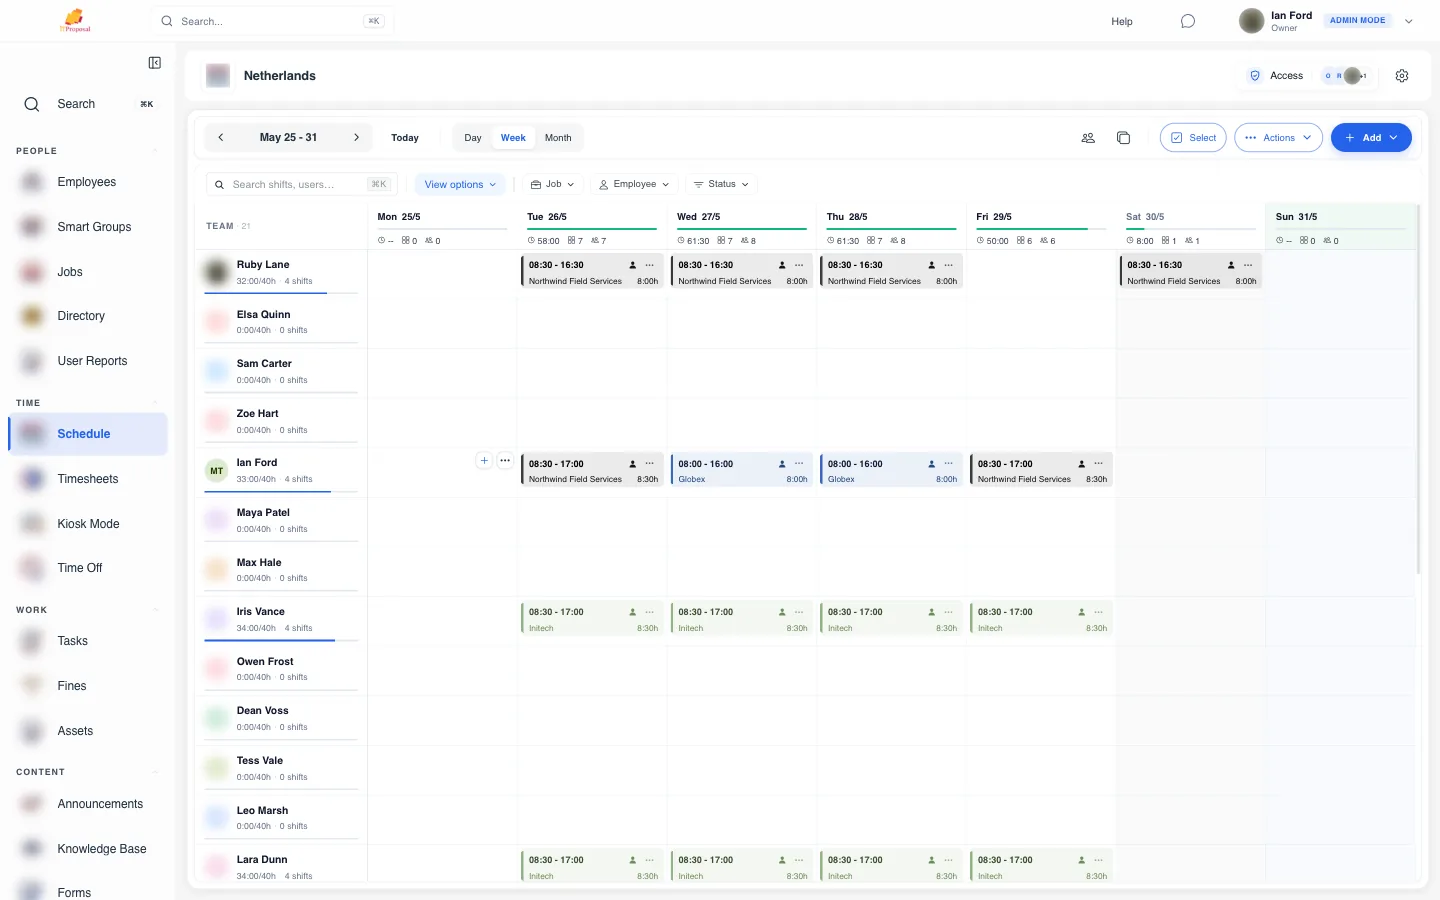Screen dimensions: 1440x900
Task: Open Timesheets in sidebar
Action: tap(88, 479)
